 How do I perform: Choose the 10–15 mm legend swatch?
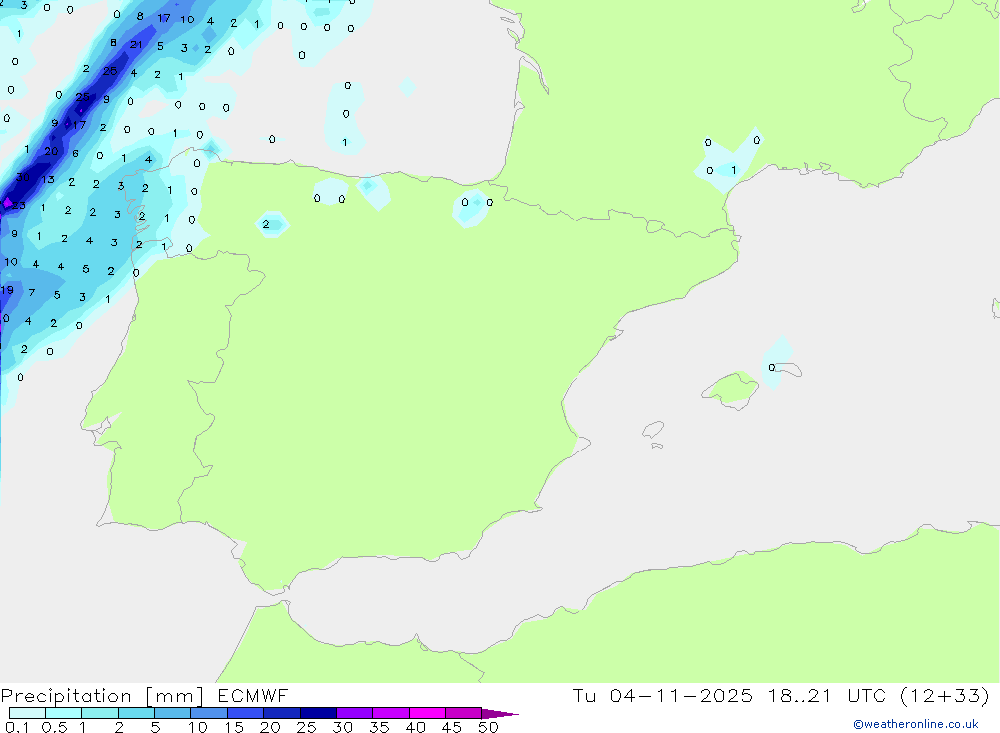209,713
